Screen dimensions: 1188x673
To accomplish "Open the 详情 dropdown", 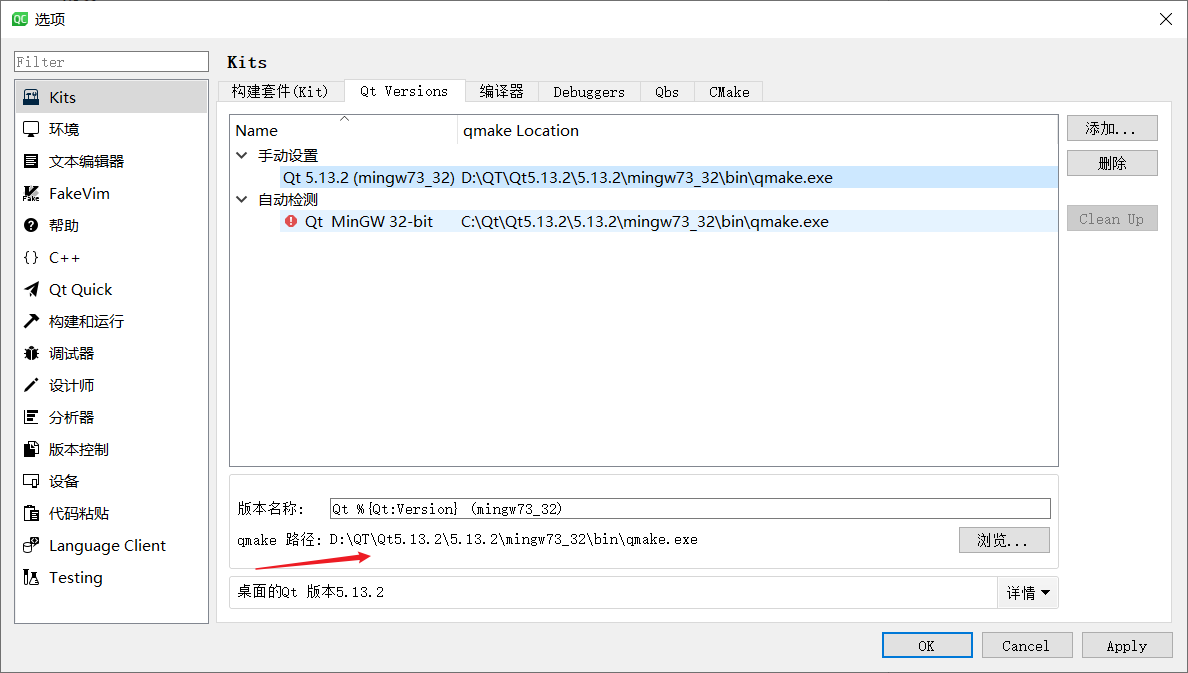I will 1028,592.
